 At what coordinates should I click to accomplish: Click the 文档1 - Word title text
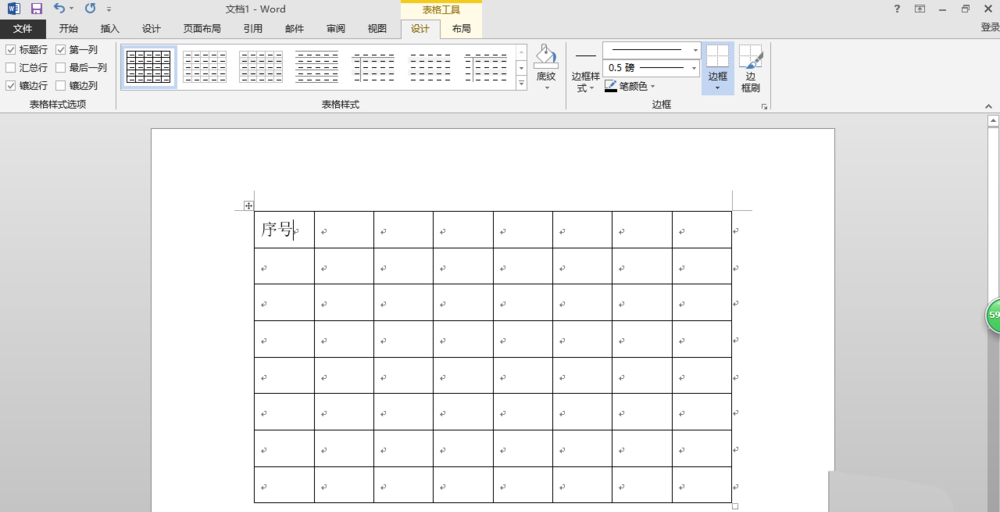256,9
